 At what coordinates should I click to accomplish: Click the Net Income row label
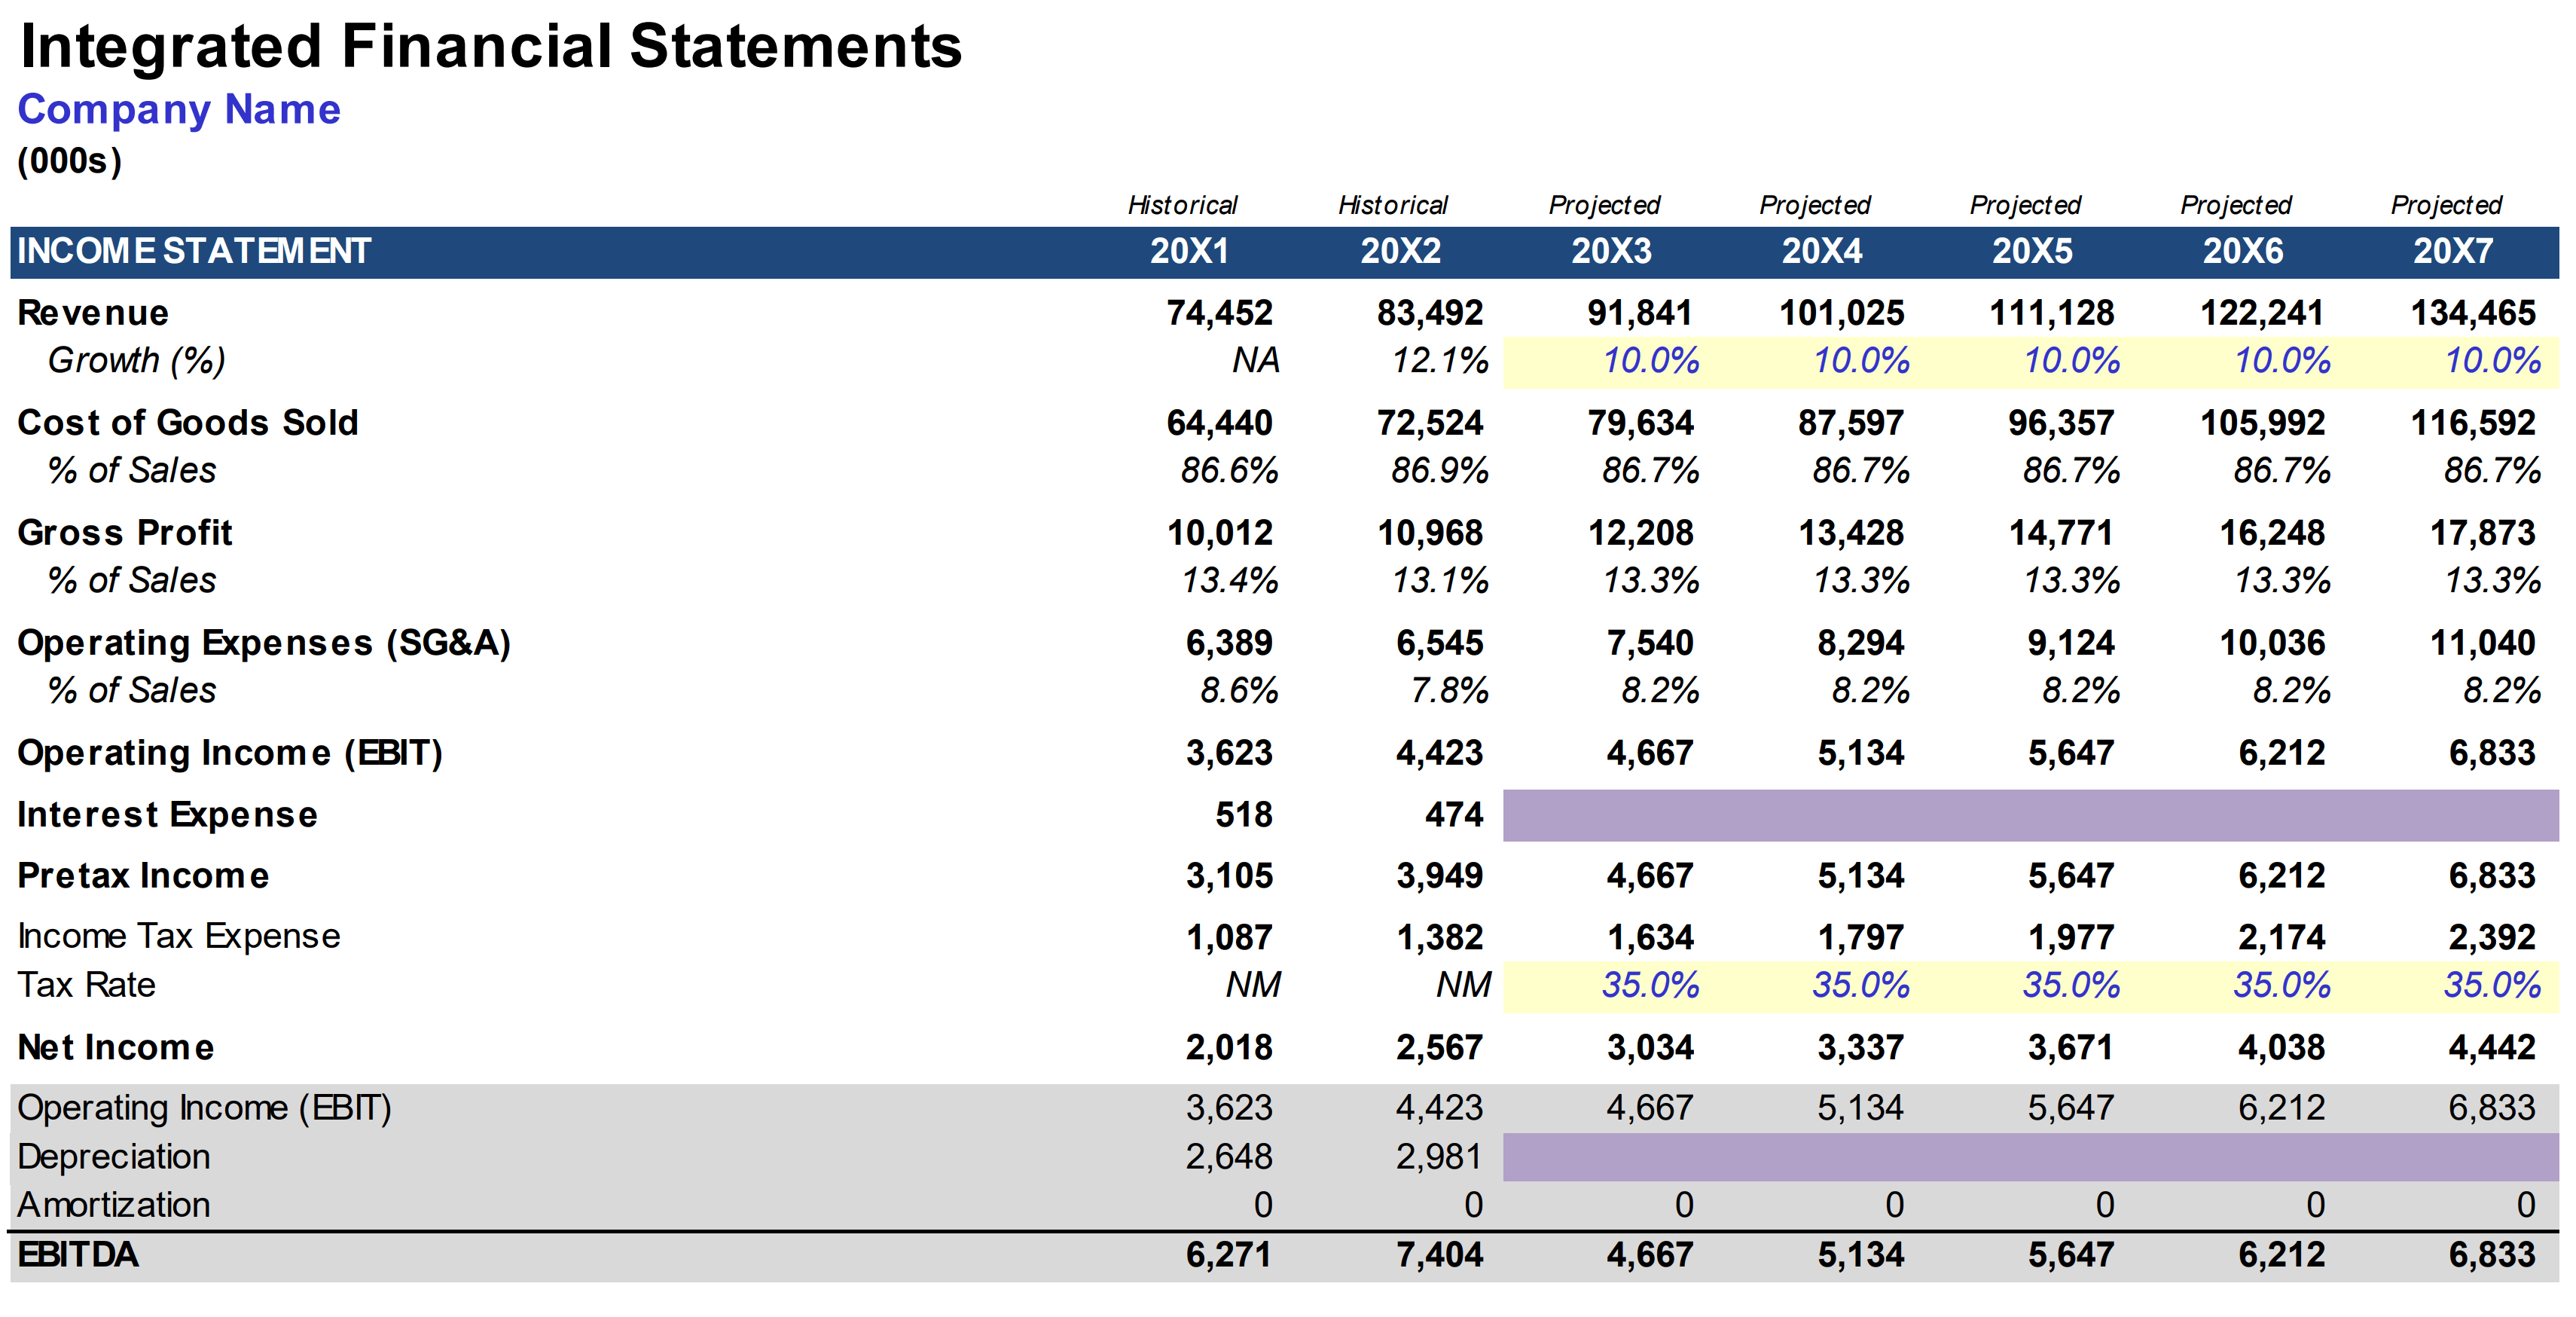[116, 1048]
